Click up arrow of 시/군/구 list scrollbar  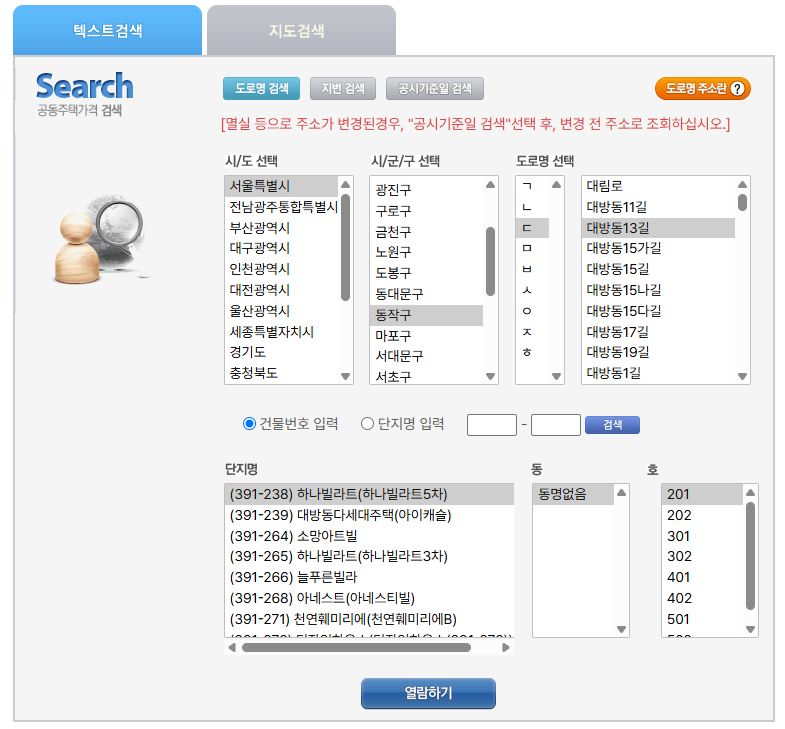(491, 185)
